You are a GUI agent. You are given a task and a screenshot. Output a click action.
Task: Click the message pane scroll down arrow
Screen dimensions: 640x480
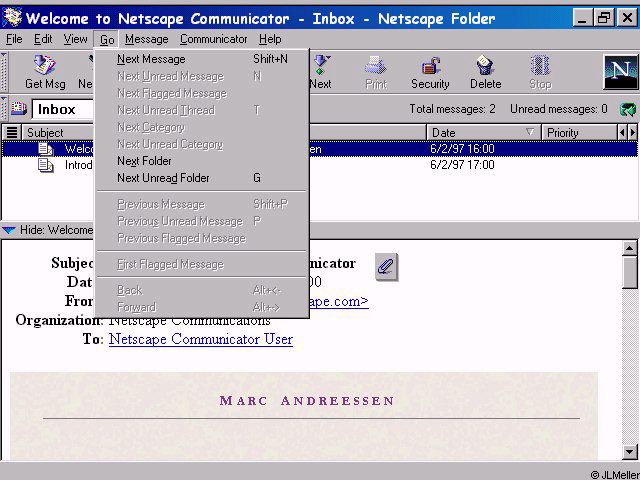[629, 451]
